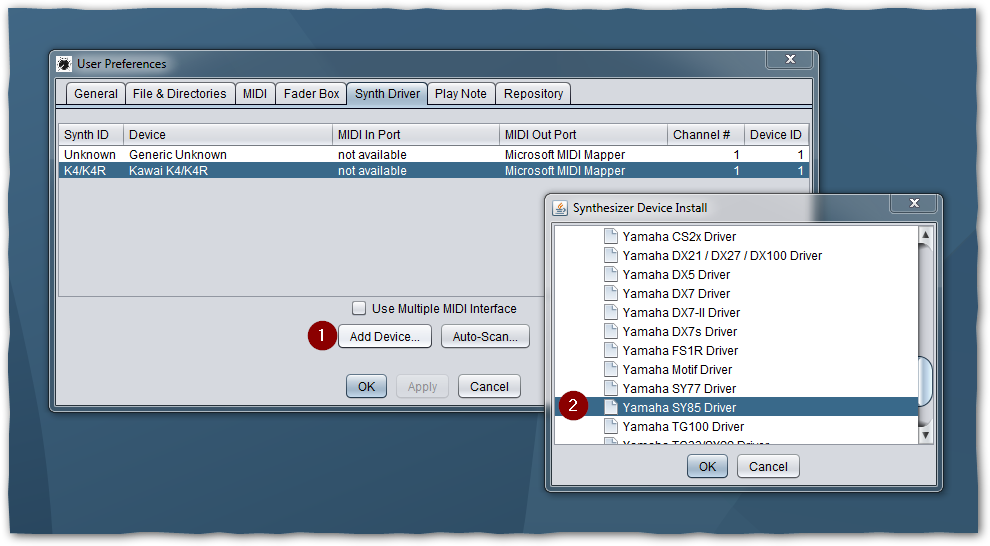990x546 pixels.
Task: Click file icon beside Yamaha SY85 Driver
Action: 611,407
